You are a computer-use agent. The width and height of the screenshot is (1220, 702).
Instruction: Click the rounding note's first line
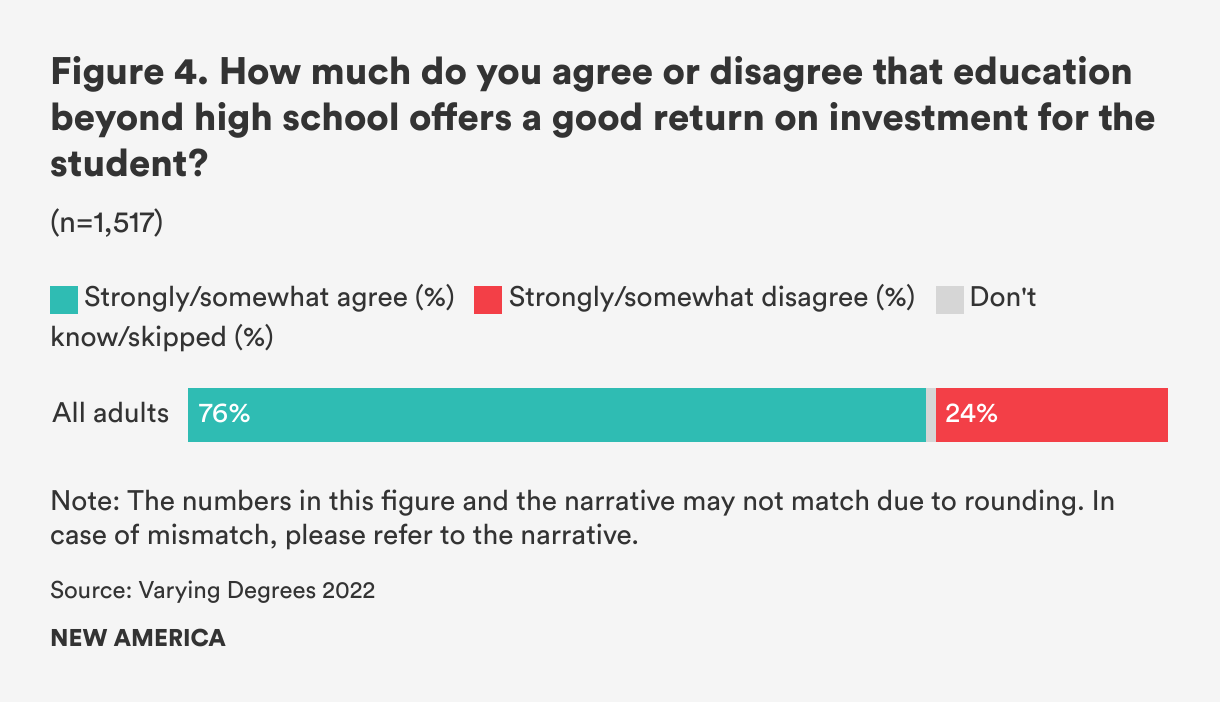(x=580, y=500)
